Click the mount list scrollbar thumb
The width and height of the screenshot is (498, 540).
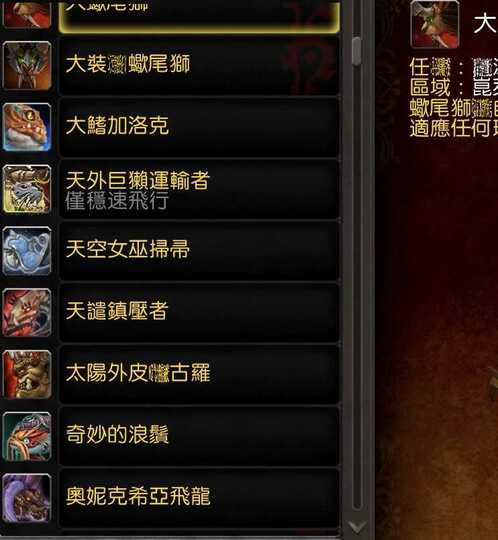(x=357, y=51)
